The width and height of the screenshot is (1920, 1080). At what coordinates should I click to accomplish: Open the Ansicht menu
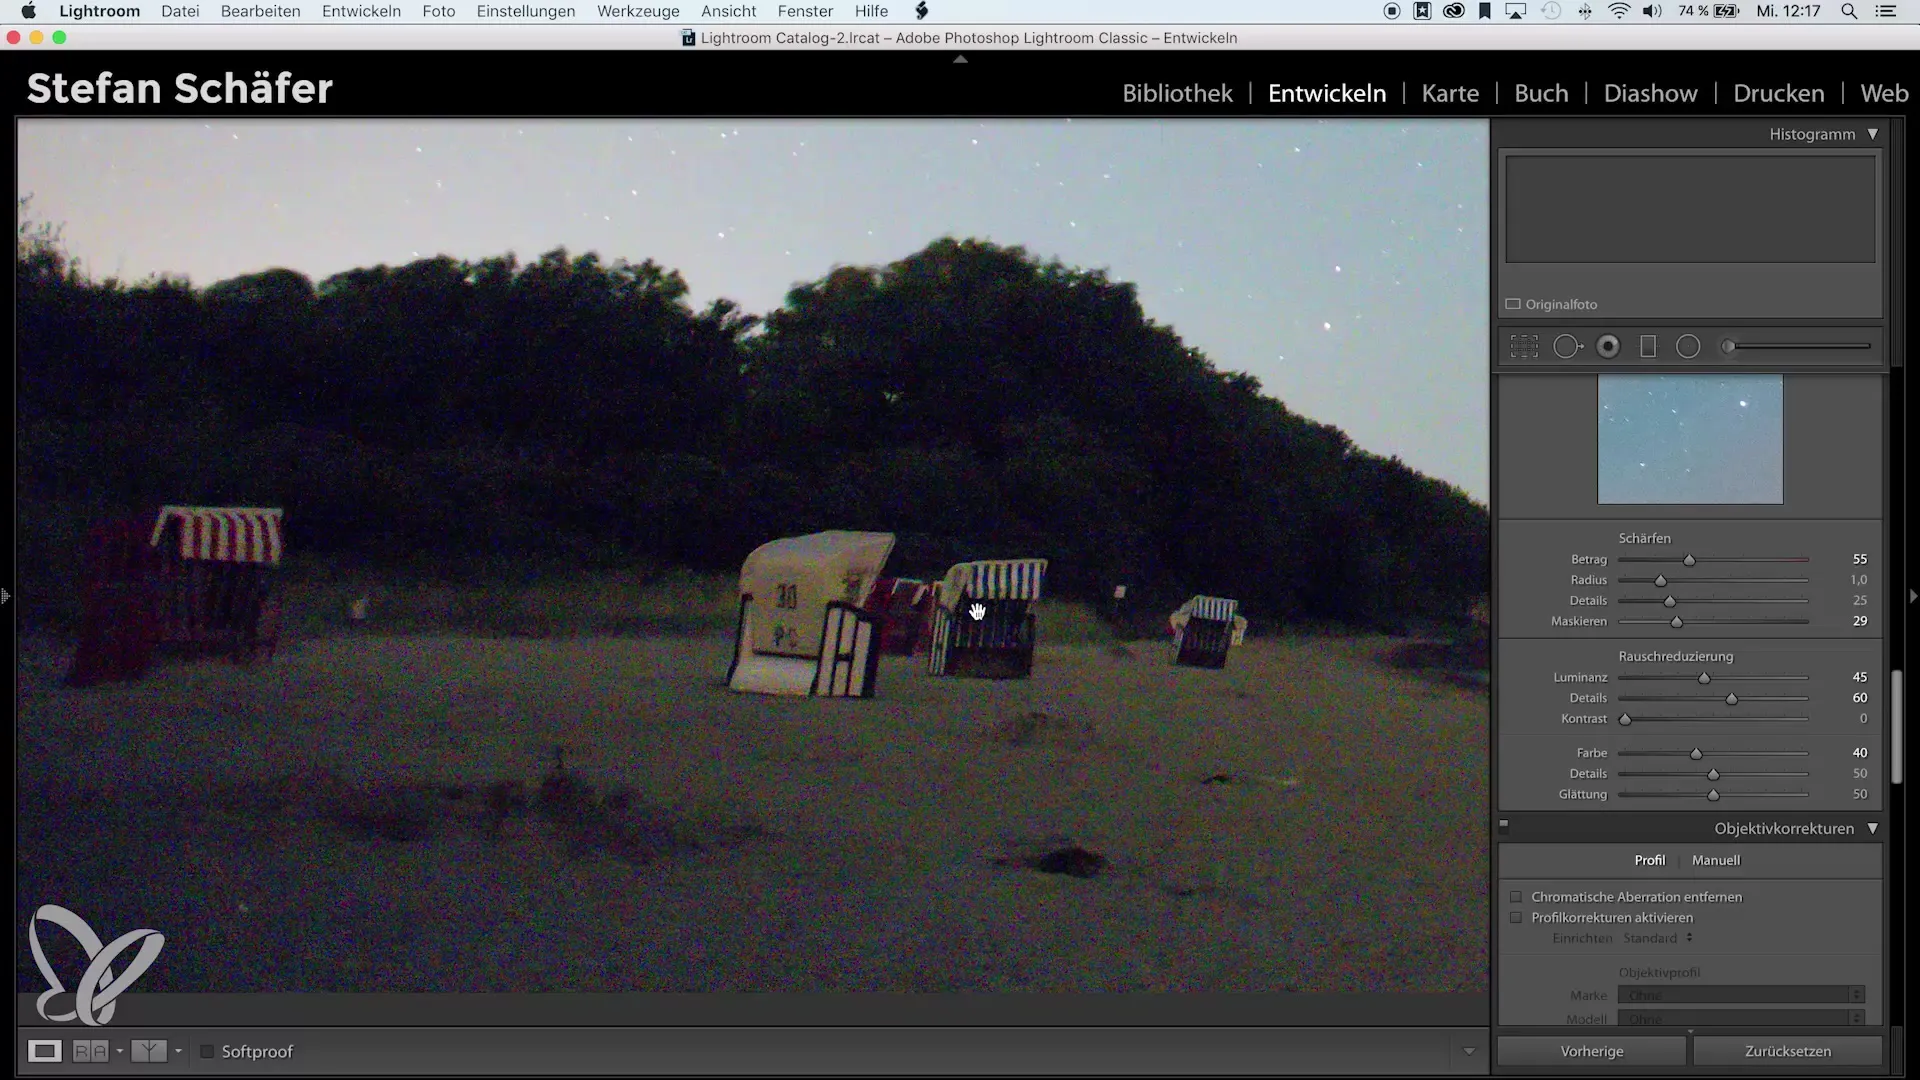pos(728,11)
